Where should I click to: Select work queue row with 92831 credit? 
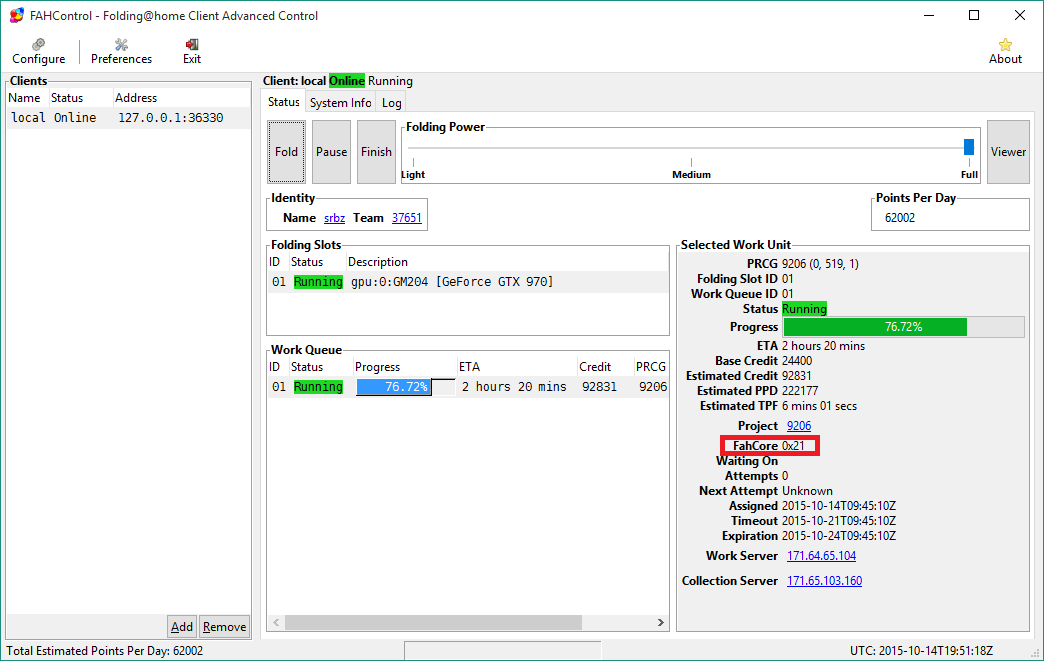pyautogui.click(x=467, y=387)
